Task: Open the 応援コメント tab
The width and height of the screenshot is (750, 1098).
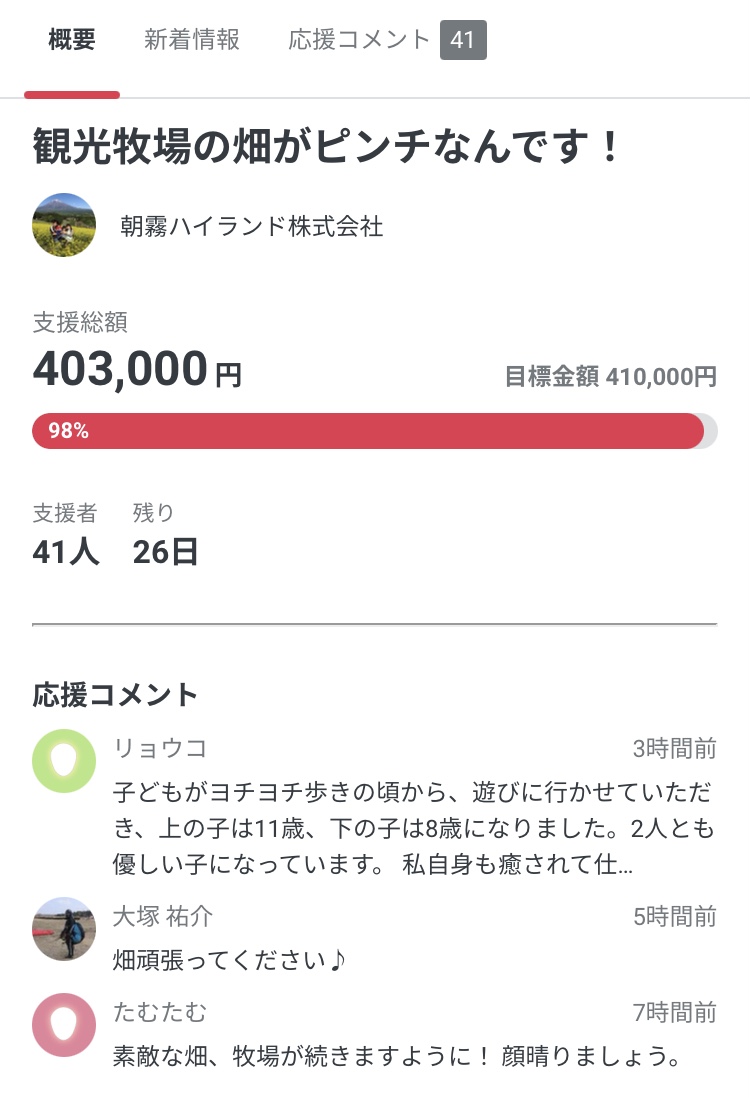Action: pos(359,41)
